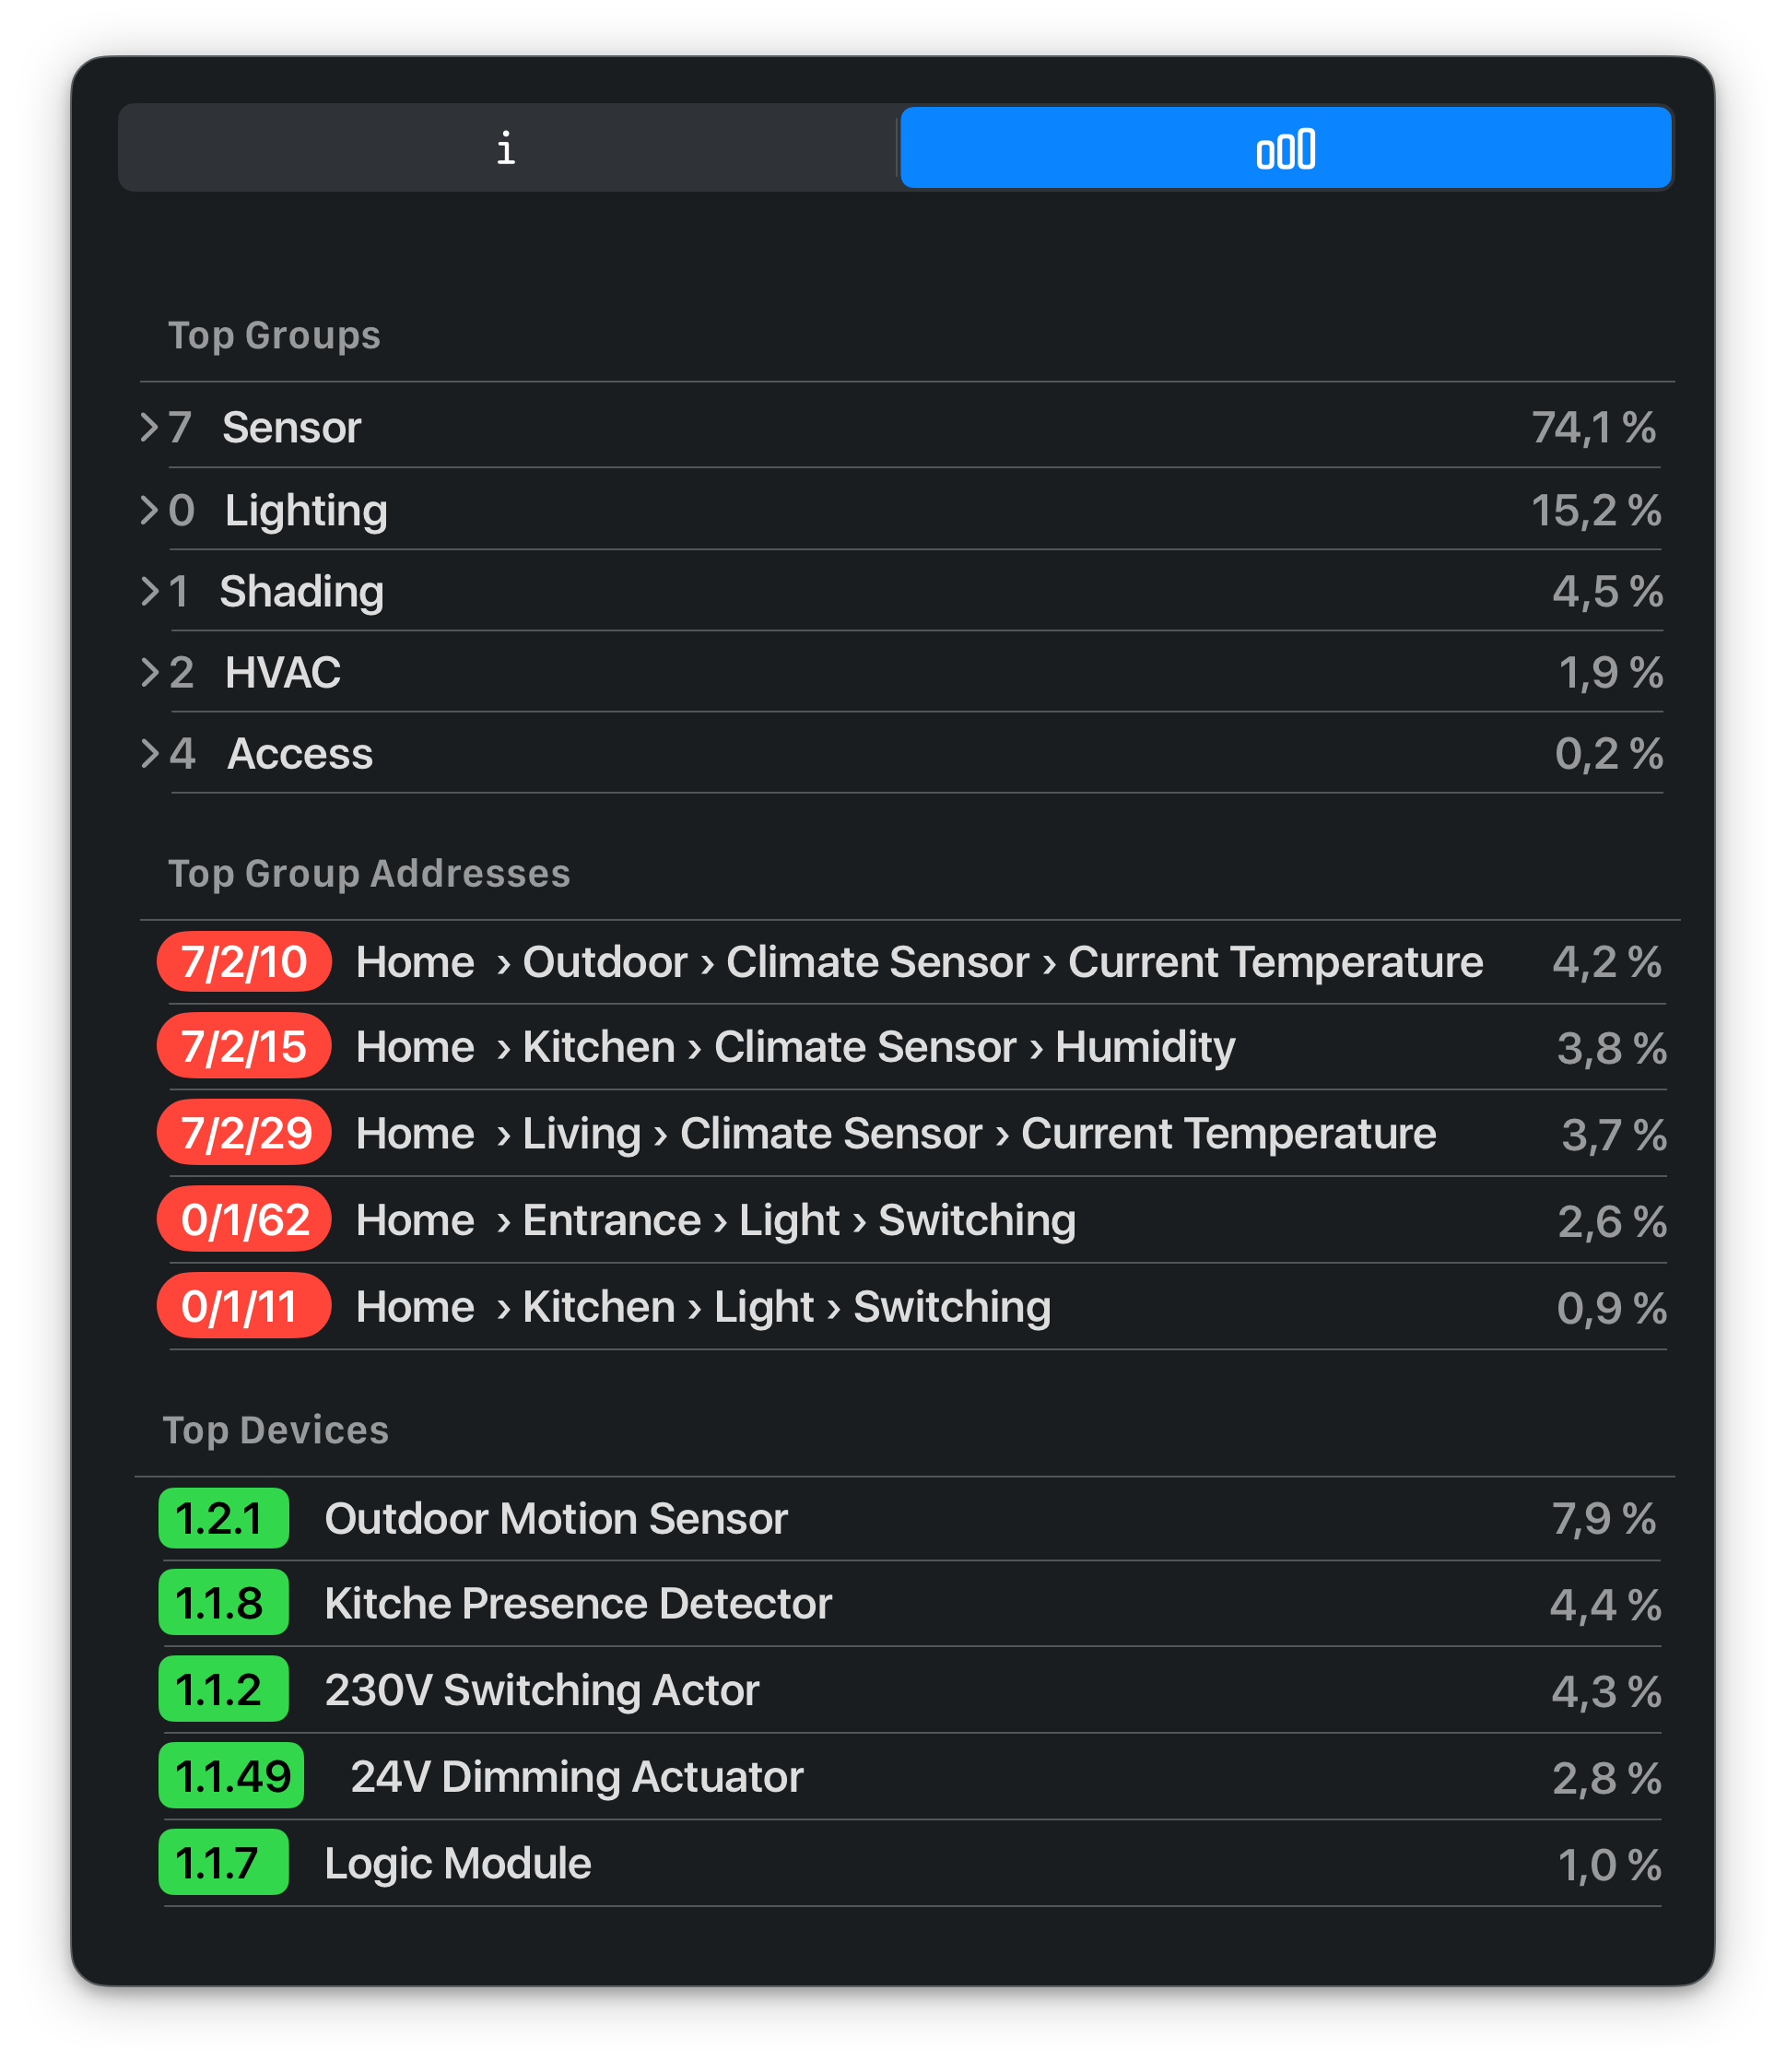
Task: Expand the HVAC group chevron
Action: pyautogui.click(x=150, y=672)
